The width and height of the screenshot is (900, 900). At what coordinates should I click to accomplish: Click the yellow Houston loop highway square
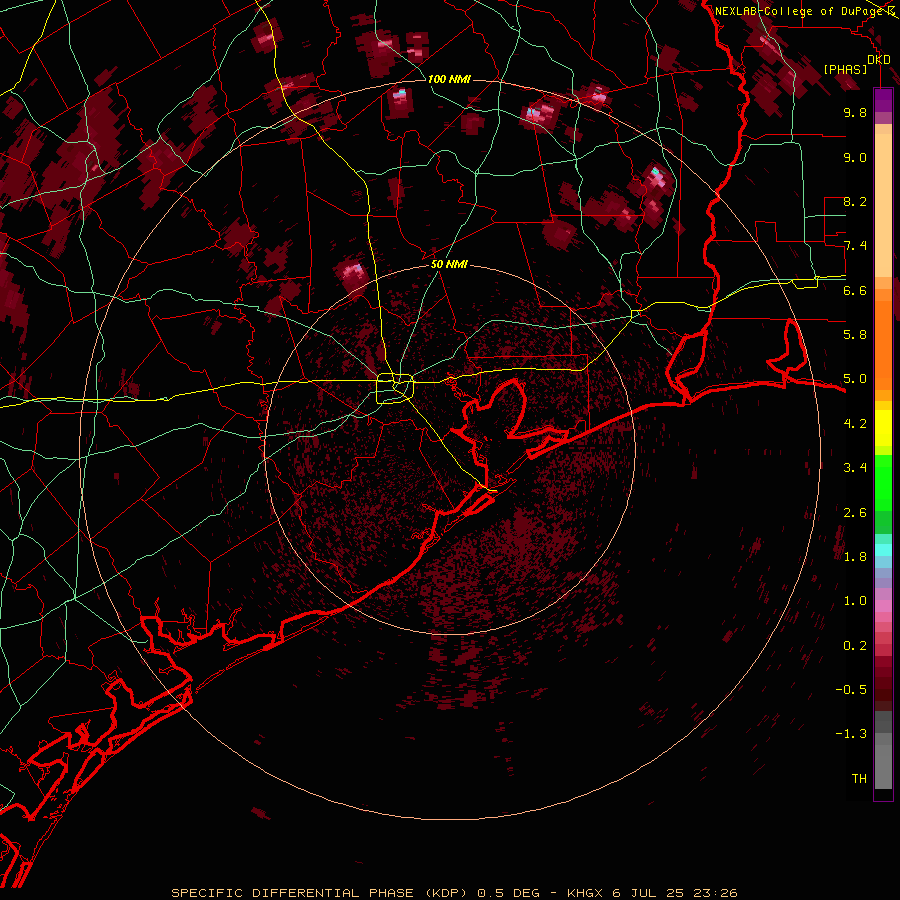point(395,388)
